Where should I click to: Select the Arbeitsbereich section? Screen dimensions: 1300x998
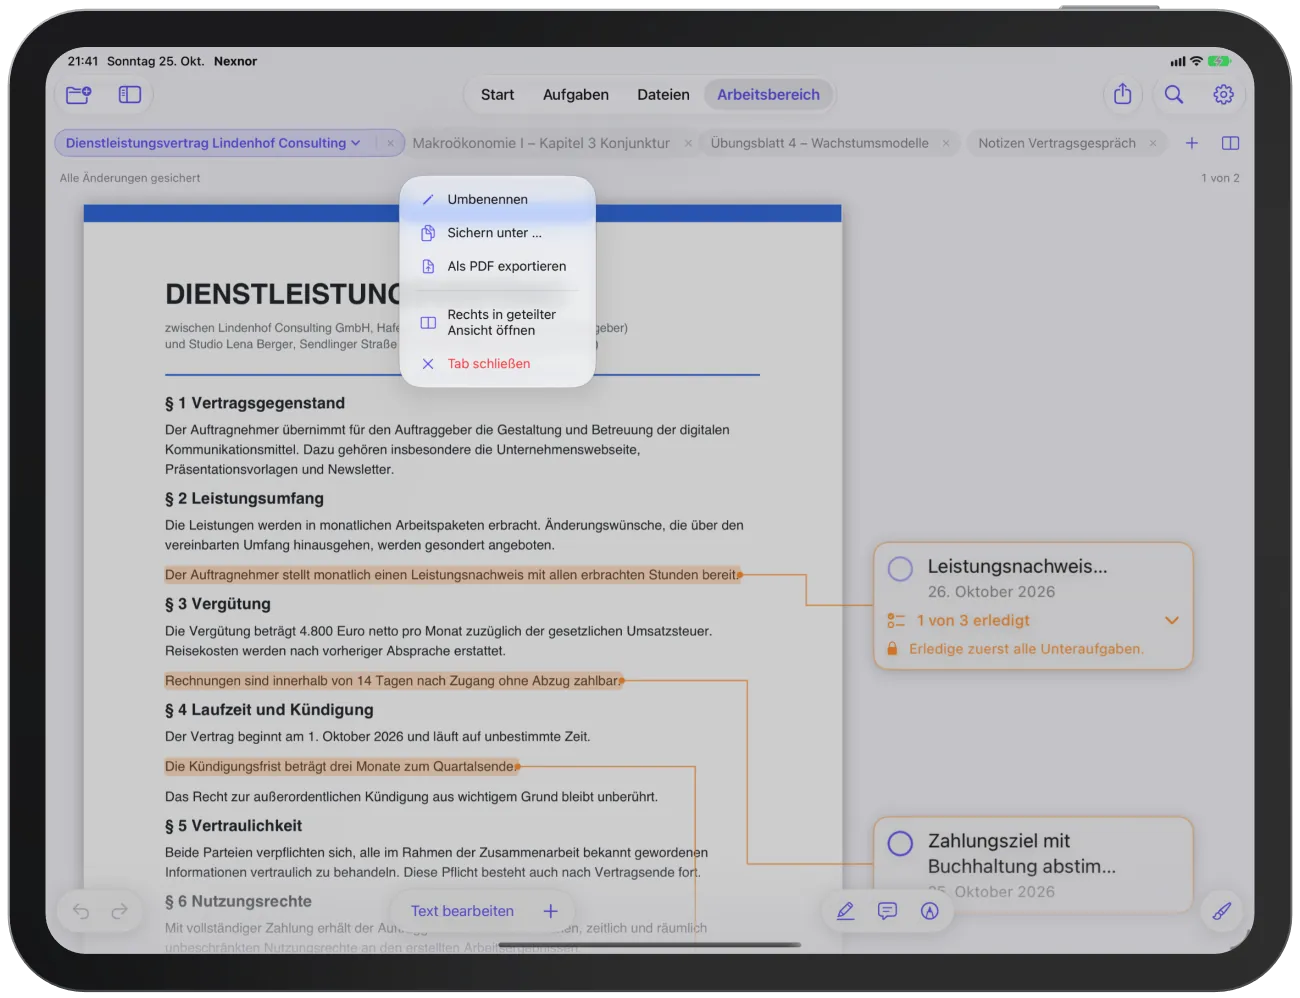tap(768, 95)
